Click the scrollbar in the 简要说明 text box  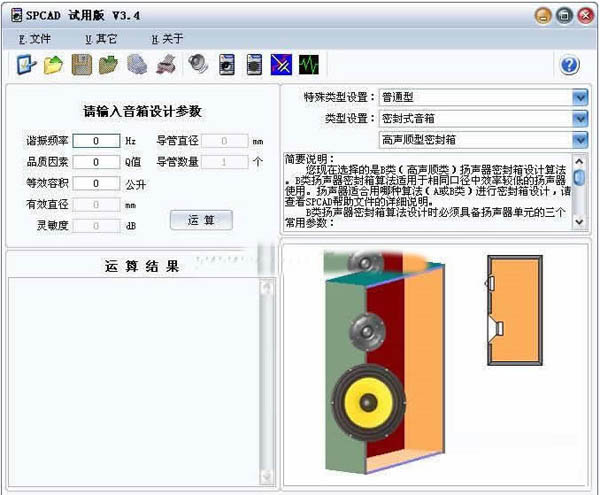pos(579,190)
